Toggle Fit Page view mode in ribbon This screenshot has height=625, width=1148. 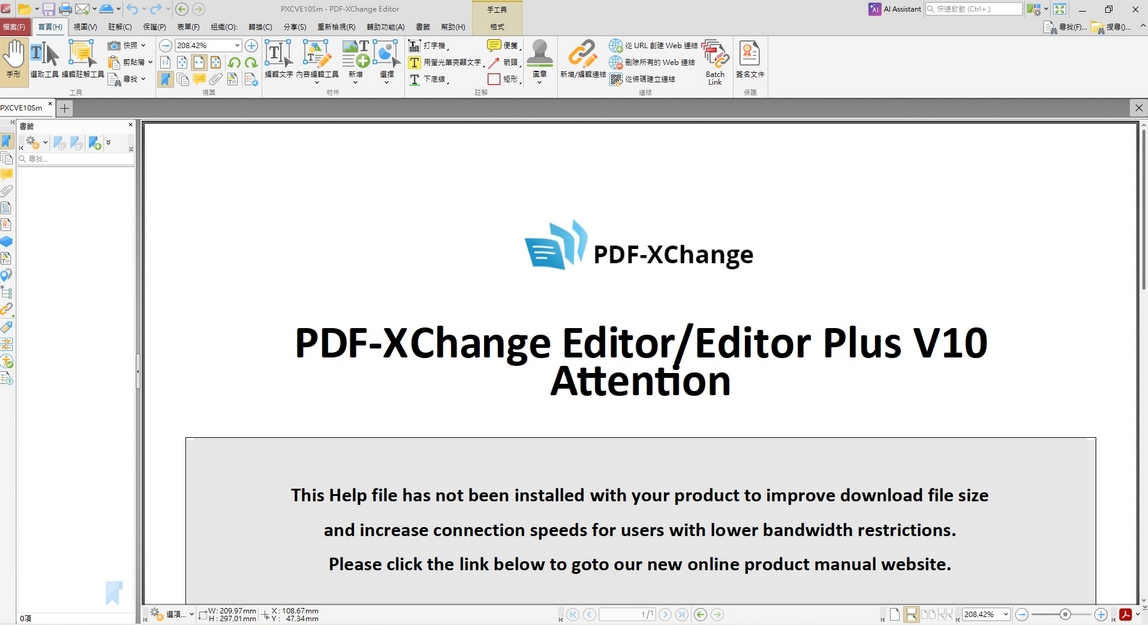pos(182,63)
